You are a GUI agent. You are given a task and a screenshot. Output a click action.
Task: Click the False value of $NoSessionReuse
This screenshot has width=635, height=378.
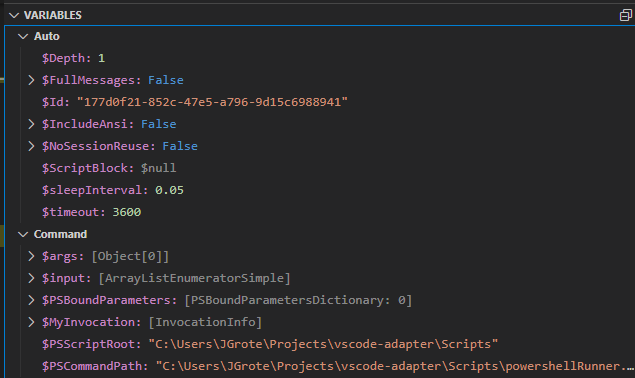pos(180,146)
